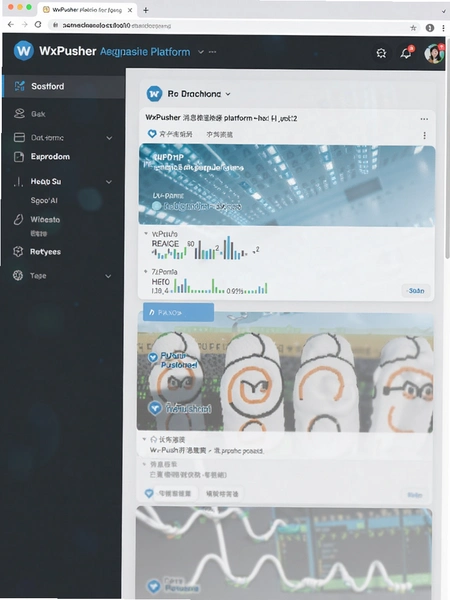This screenshot has width=450, height=600.
Task: Select the Wibesto sidebar item icon
Action: click(x=18, y=220)
